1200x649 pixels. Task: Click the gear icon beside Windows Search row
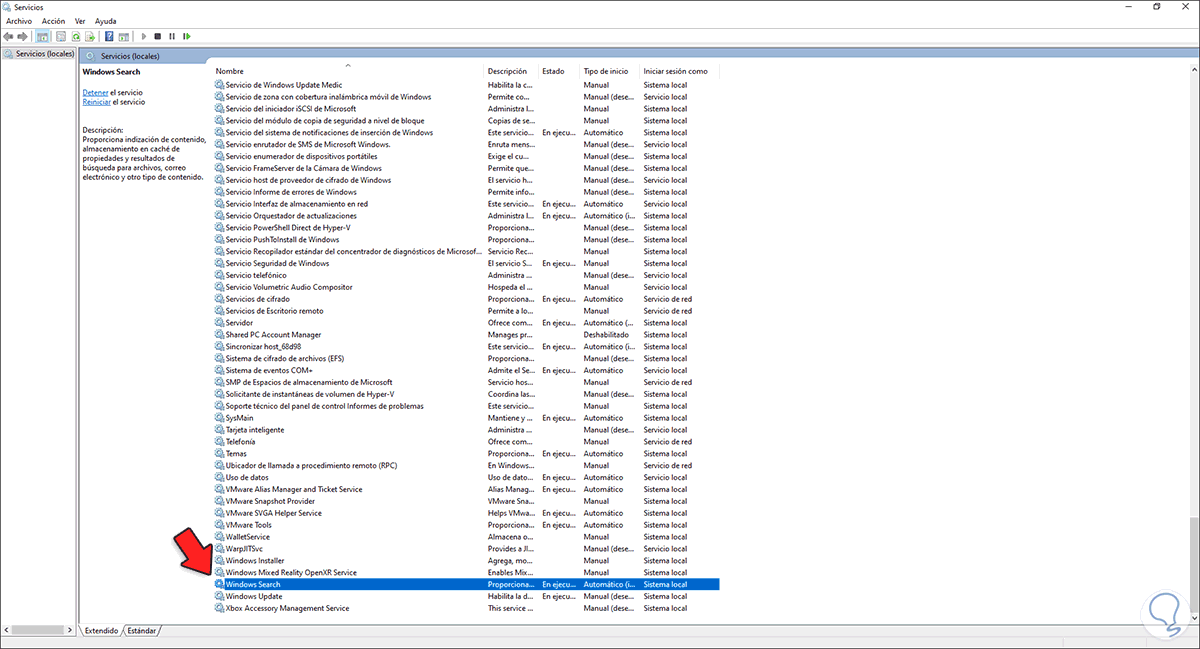coord(220,584)
